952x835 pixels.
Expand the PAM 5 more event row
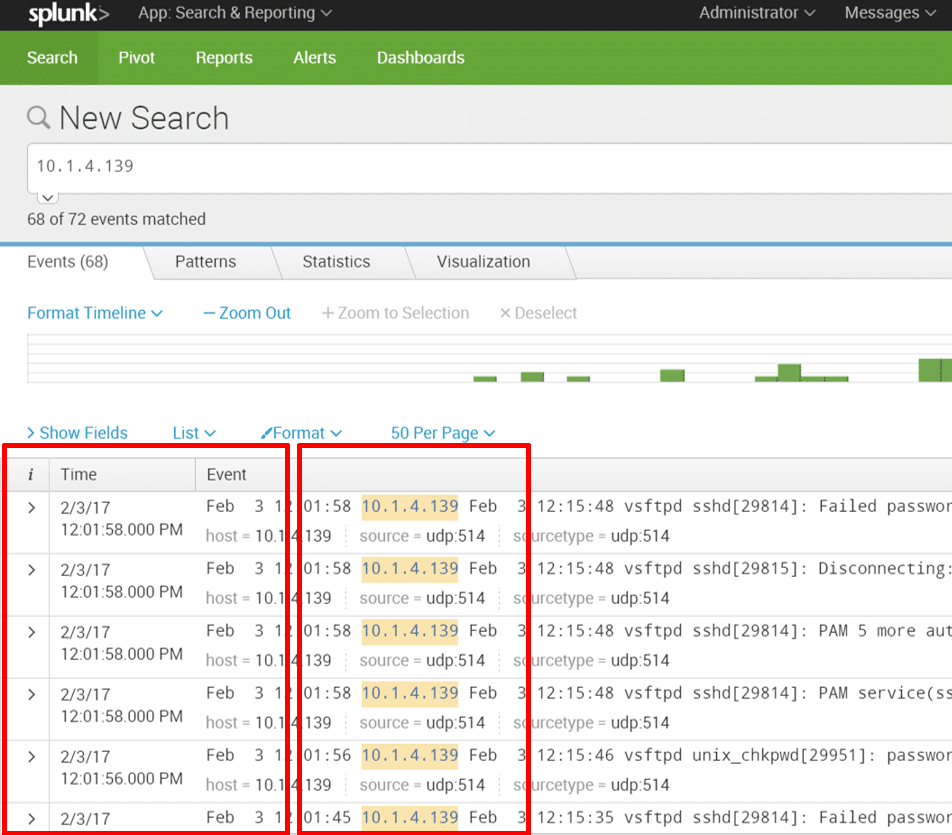pyautogui.click(x=32, y=632)
